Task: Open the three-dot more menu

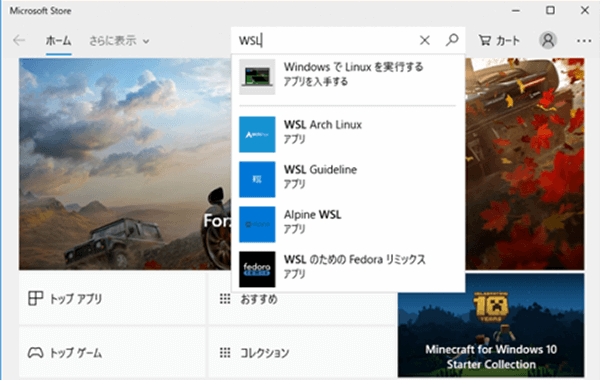Action: pyautogui.click(x=584, y=41)
